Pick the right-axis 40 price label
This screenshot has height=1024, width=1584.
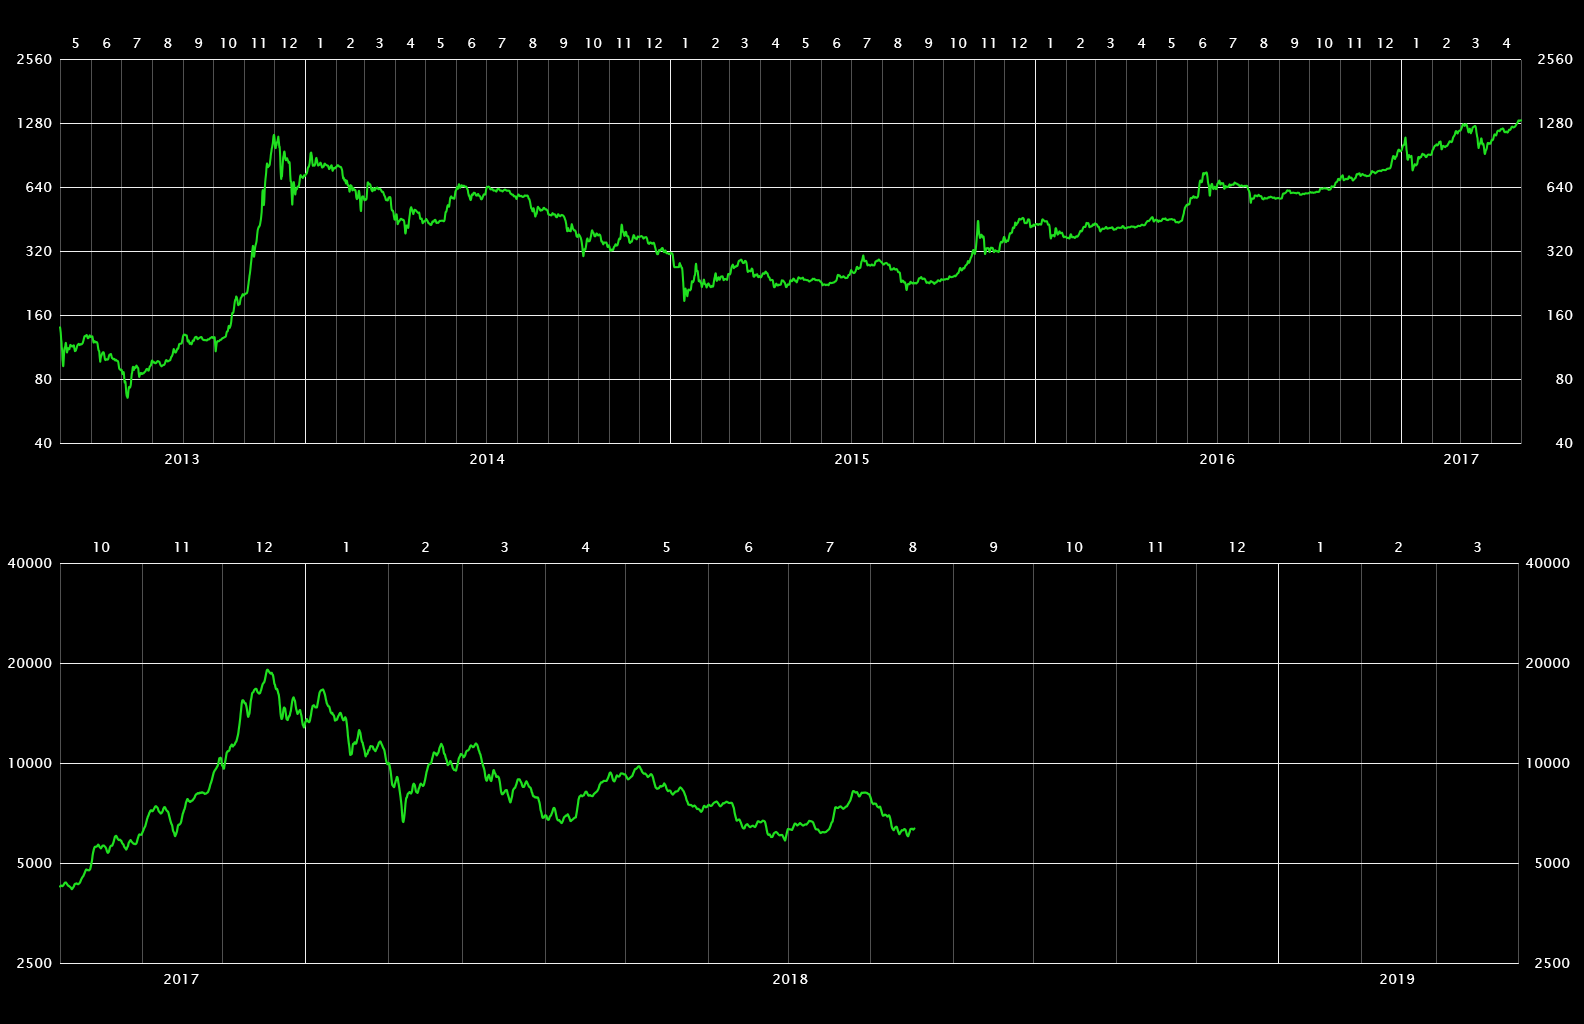1564,444
